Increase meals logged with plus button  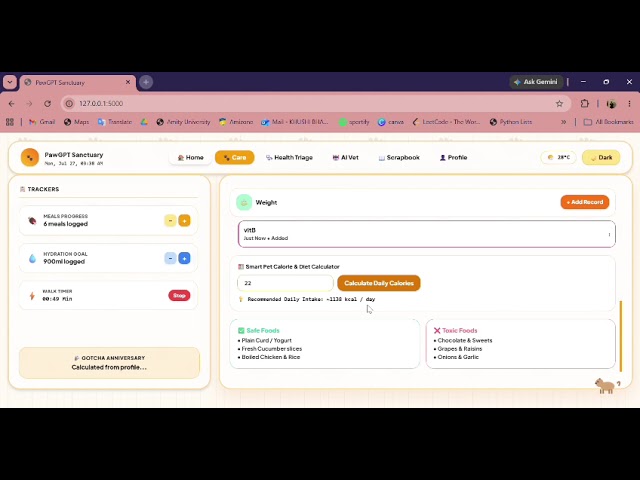coord(184,221)
